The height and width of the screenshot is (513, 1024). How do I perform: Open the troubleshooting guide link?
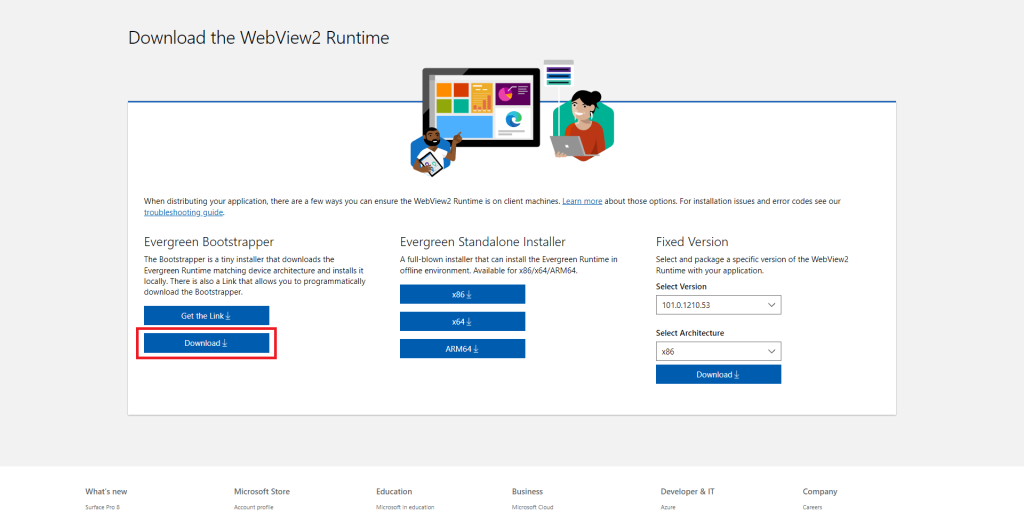184,213
